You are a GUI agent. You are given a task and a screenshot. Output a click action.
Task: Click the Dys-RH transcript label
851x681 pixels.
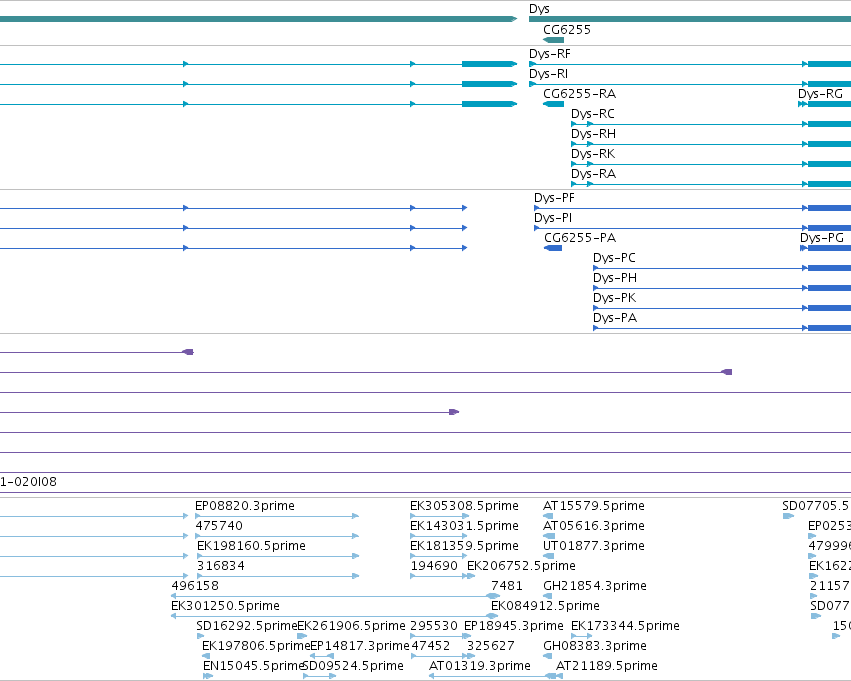pyautogui.click(x=593, y=134)
